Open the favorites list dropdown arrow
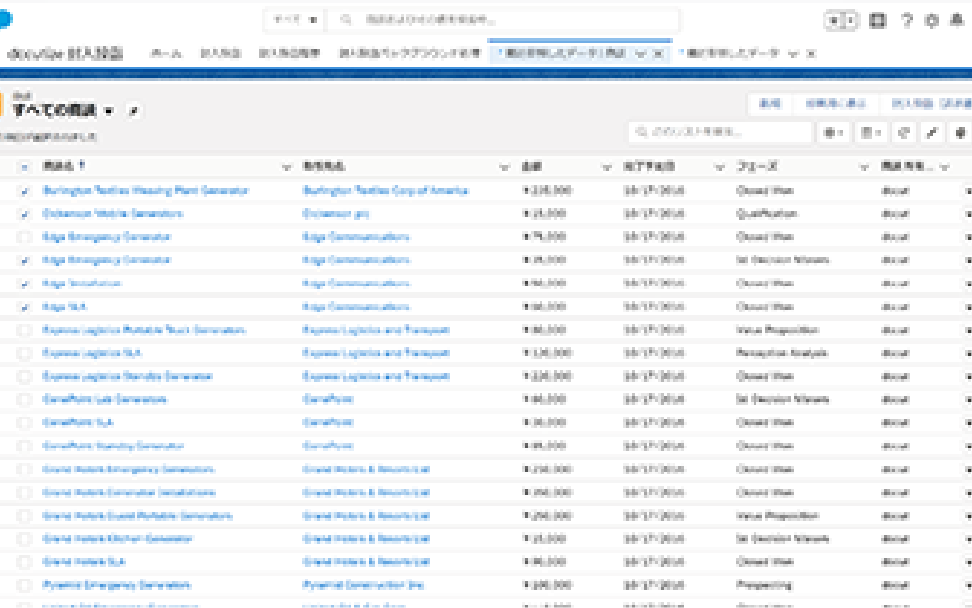 click(850, 20)
